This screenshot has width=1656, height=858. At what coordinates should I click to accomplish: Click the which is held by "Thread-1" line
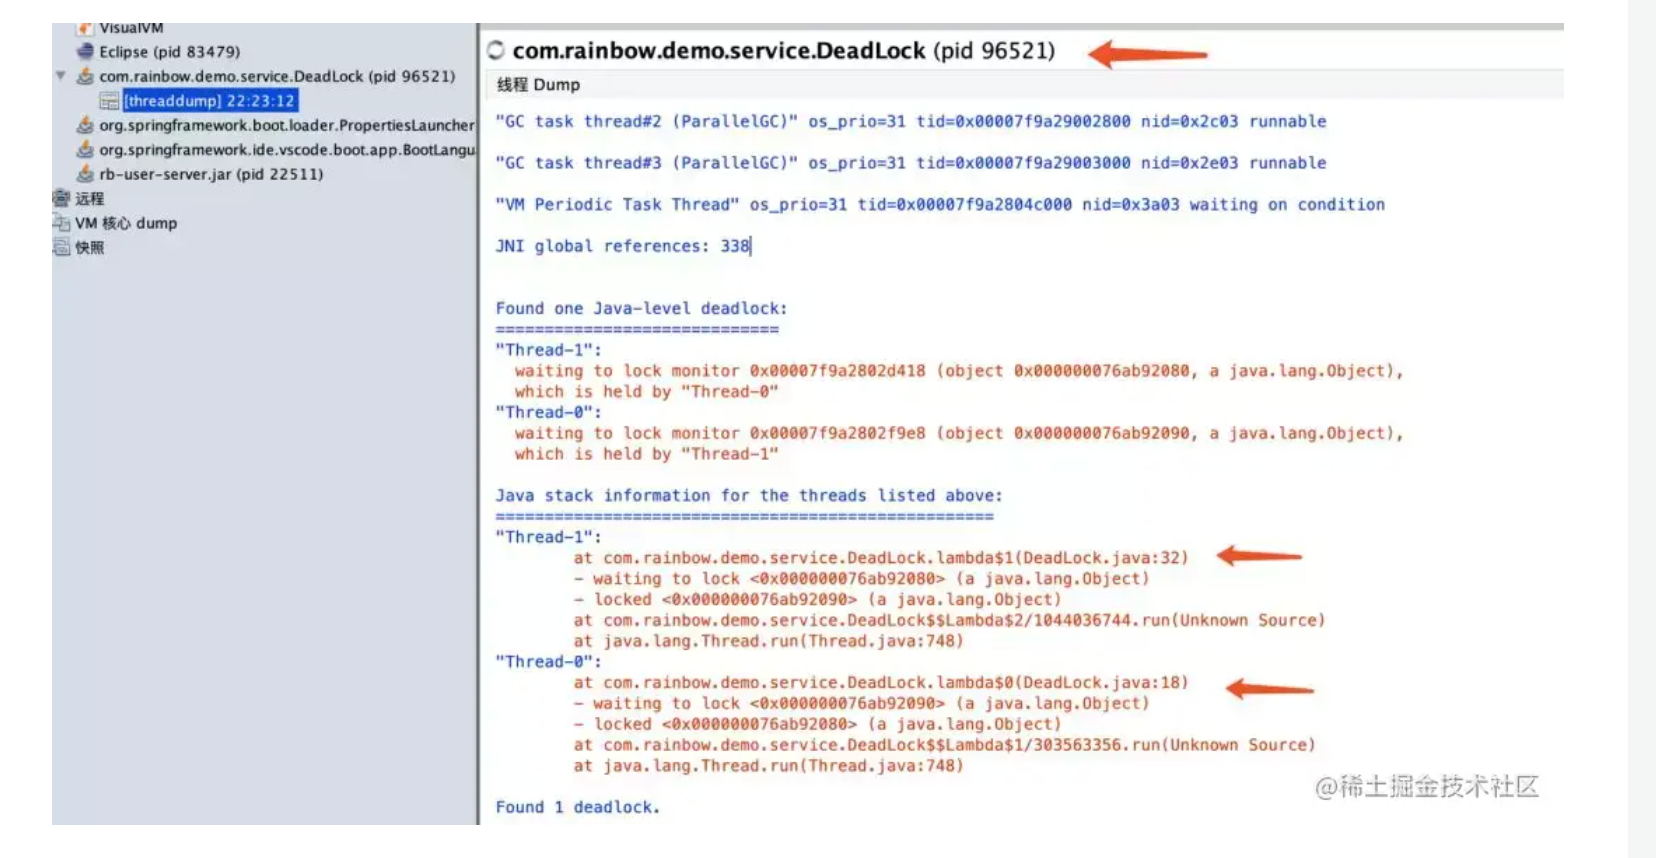pyautogui.click(x=646, y=454)
